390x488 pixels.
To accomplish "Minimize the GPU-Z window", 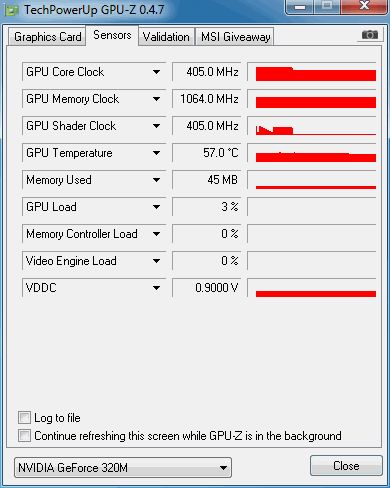I will click(x=300, y=7).
